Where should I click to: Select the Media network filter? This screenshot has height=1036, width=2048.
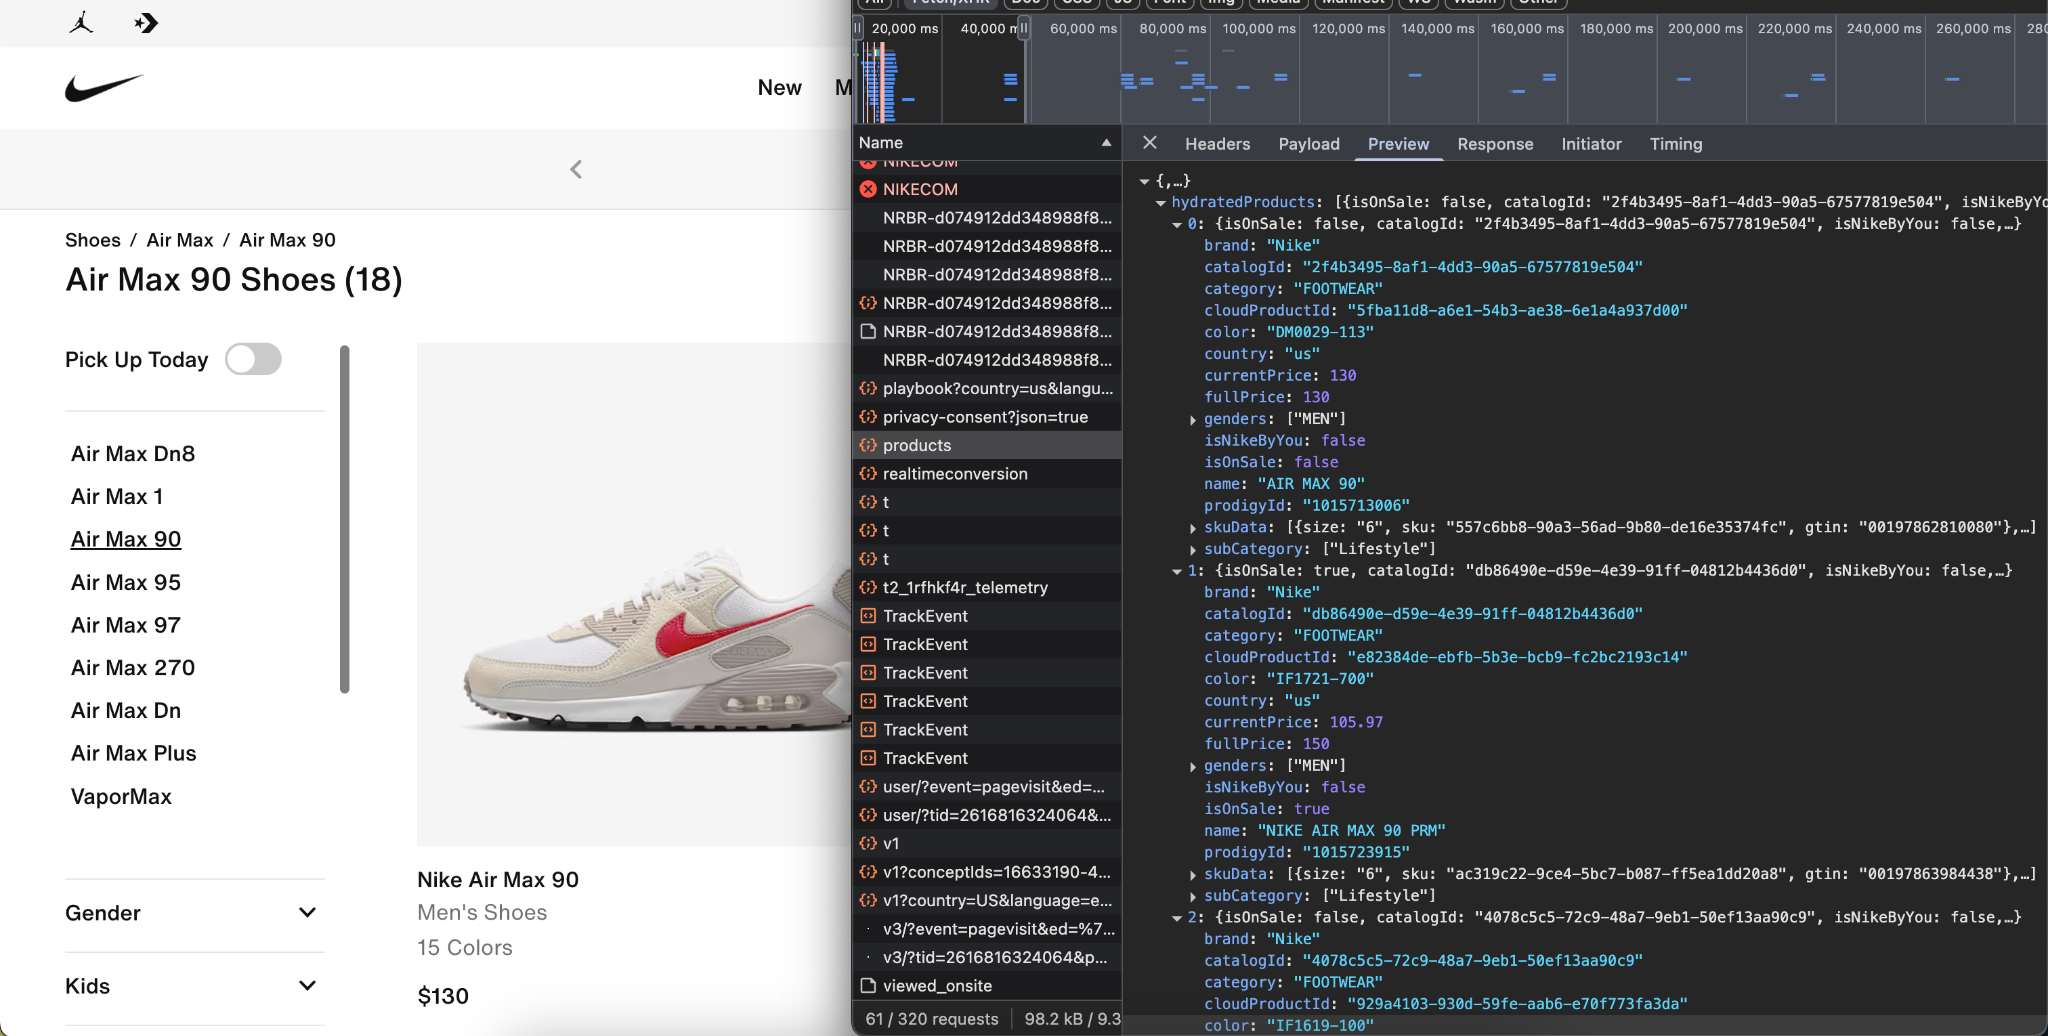[1278, 3]
